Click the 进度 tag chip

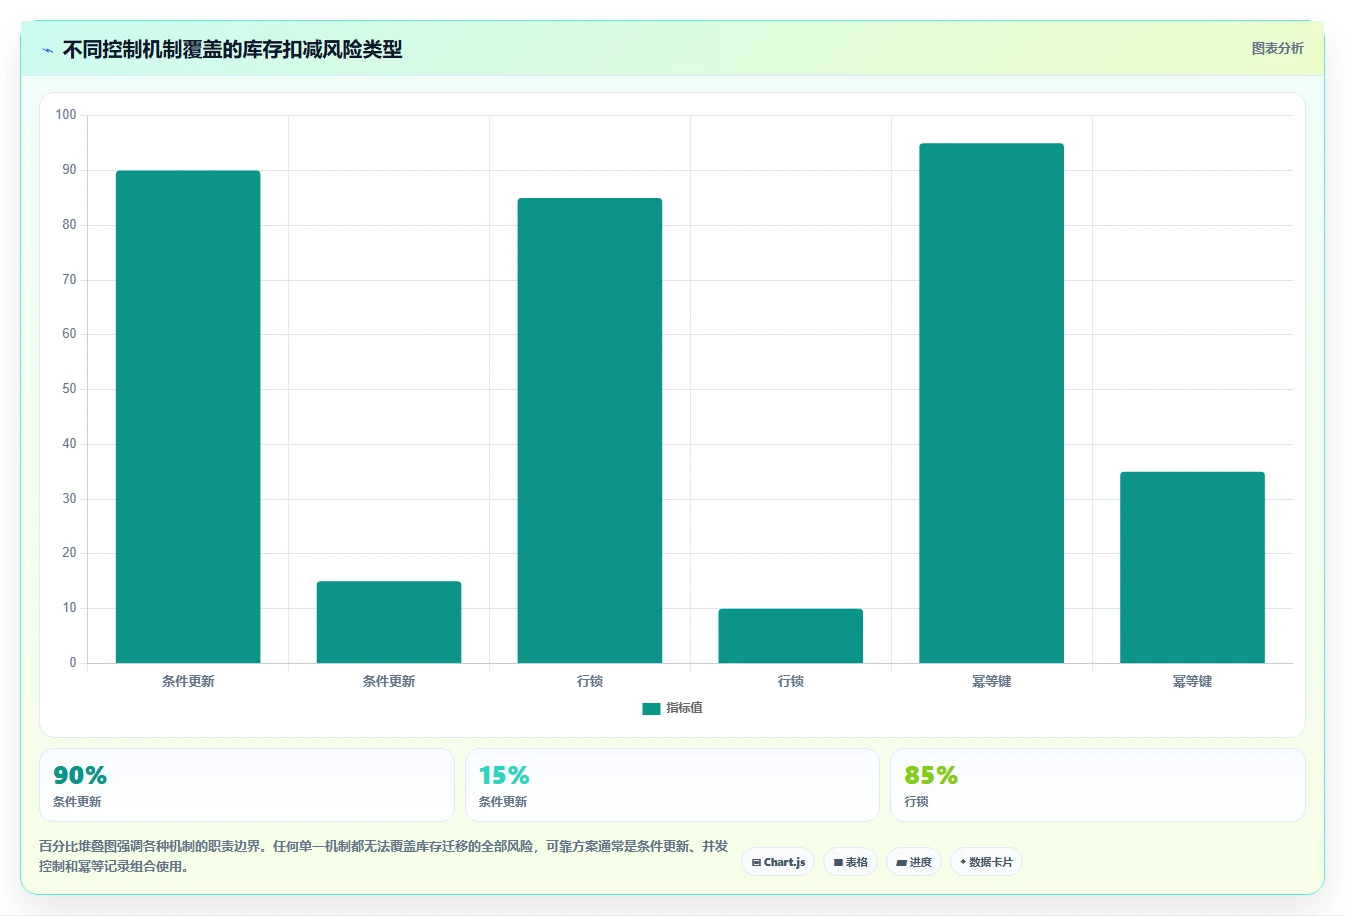tap(914, 862)
